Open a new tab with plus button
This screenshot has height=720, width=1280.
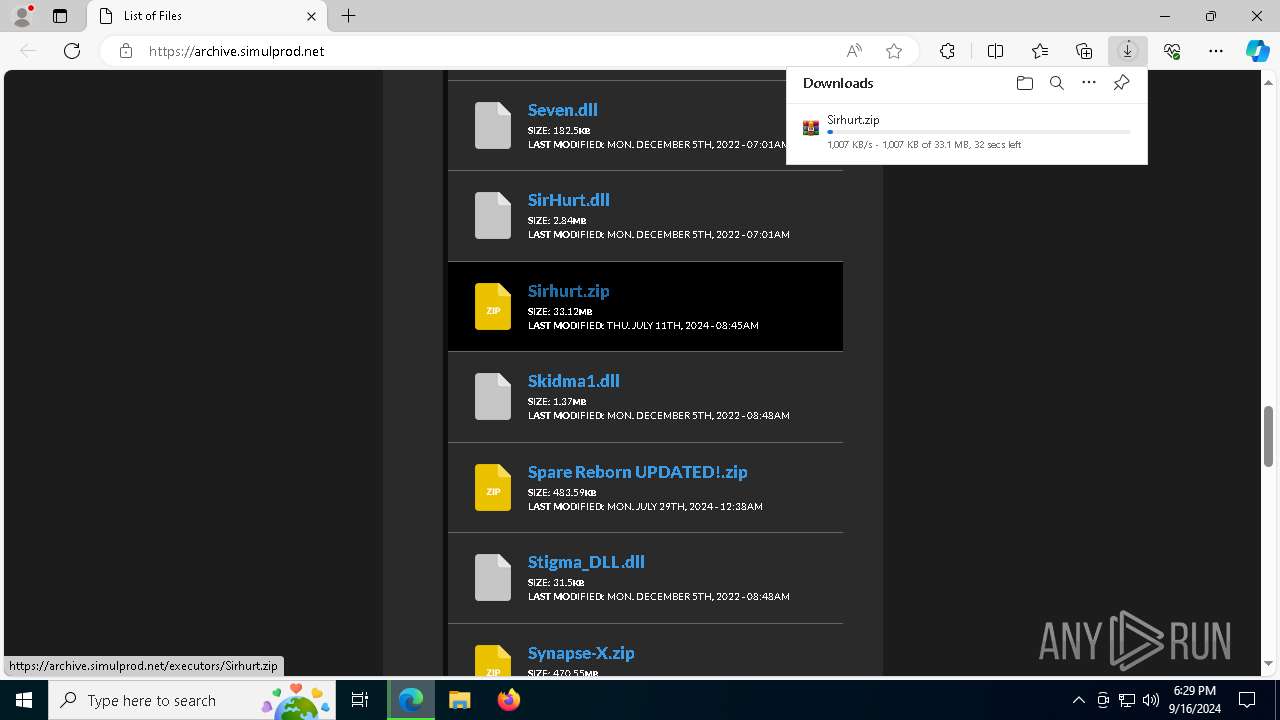click(348, 16)
